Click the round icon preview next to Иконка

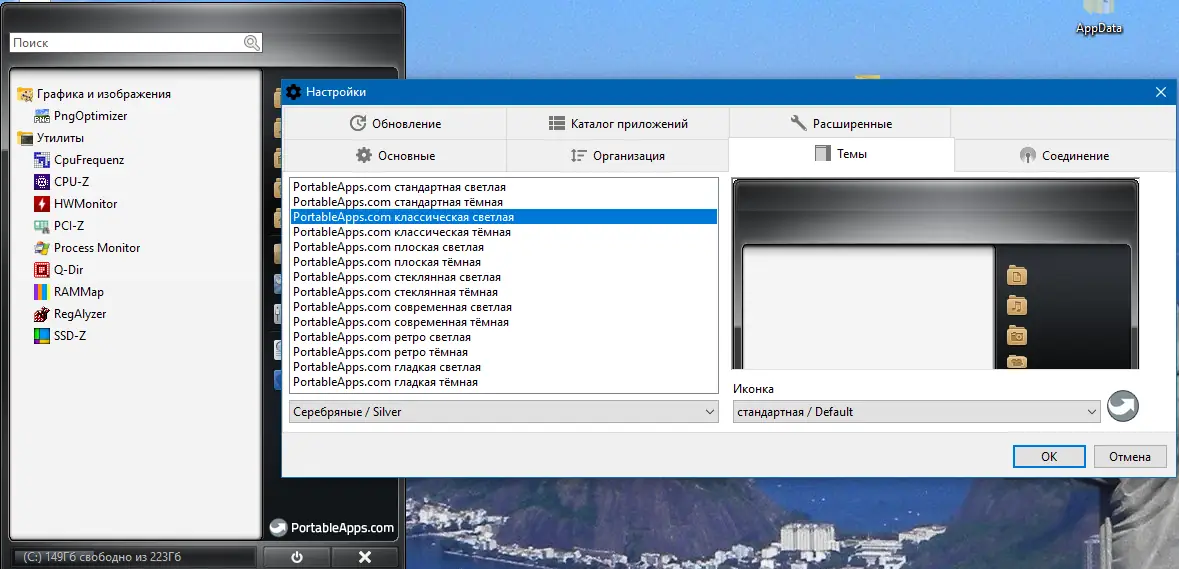[1123, 407]
